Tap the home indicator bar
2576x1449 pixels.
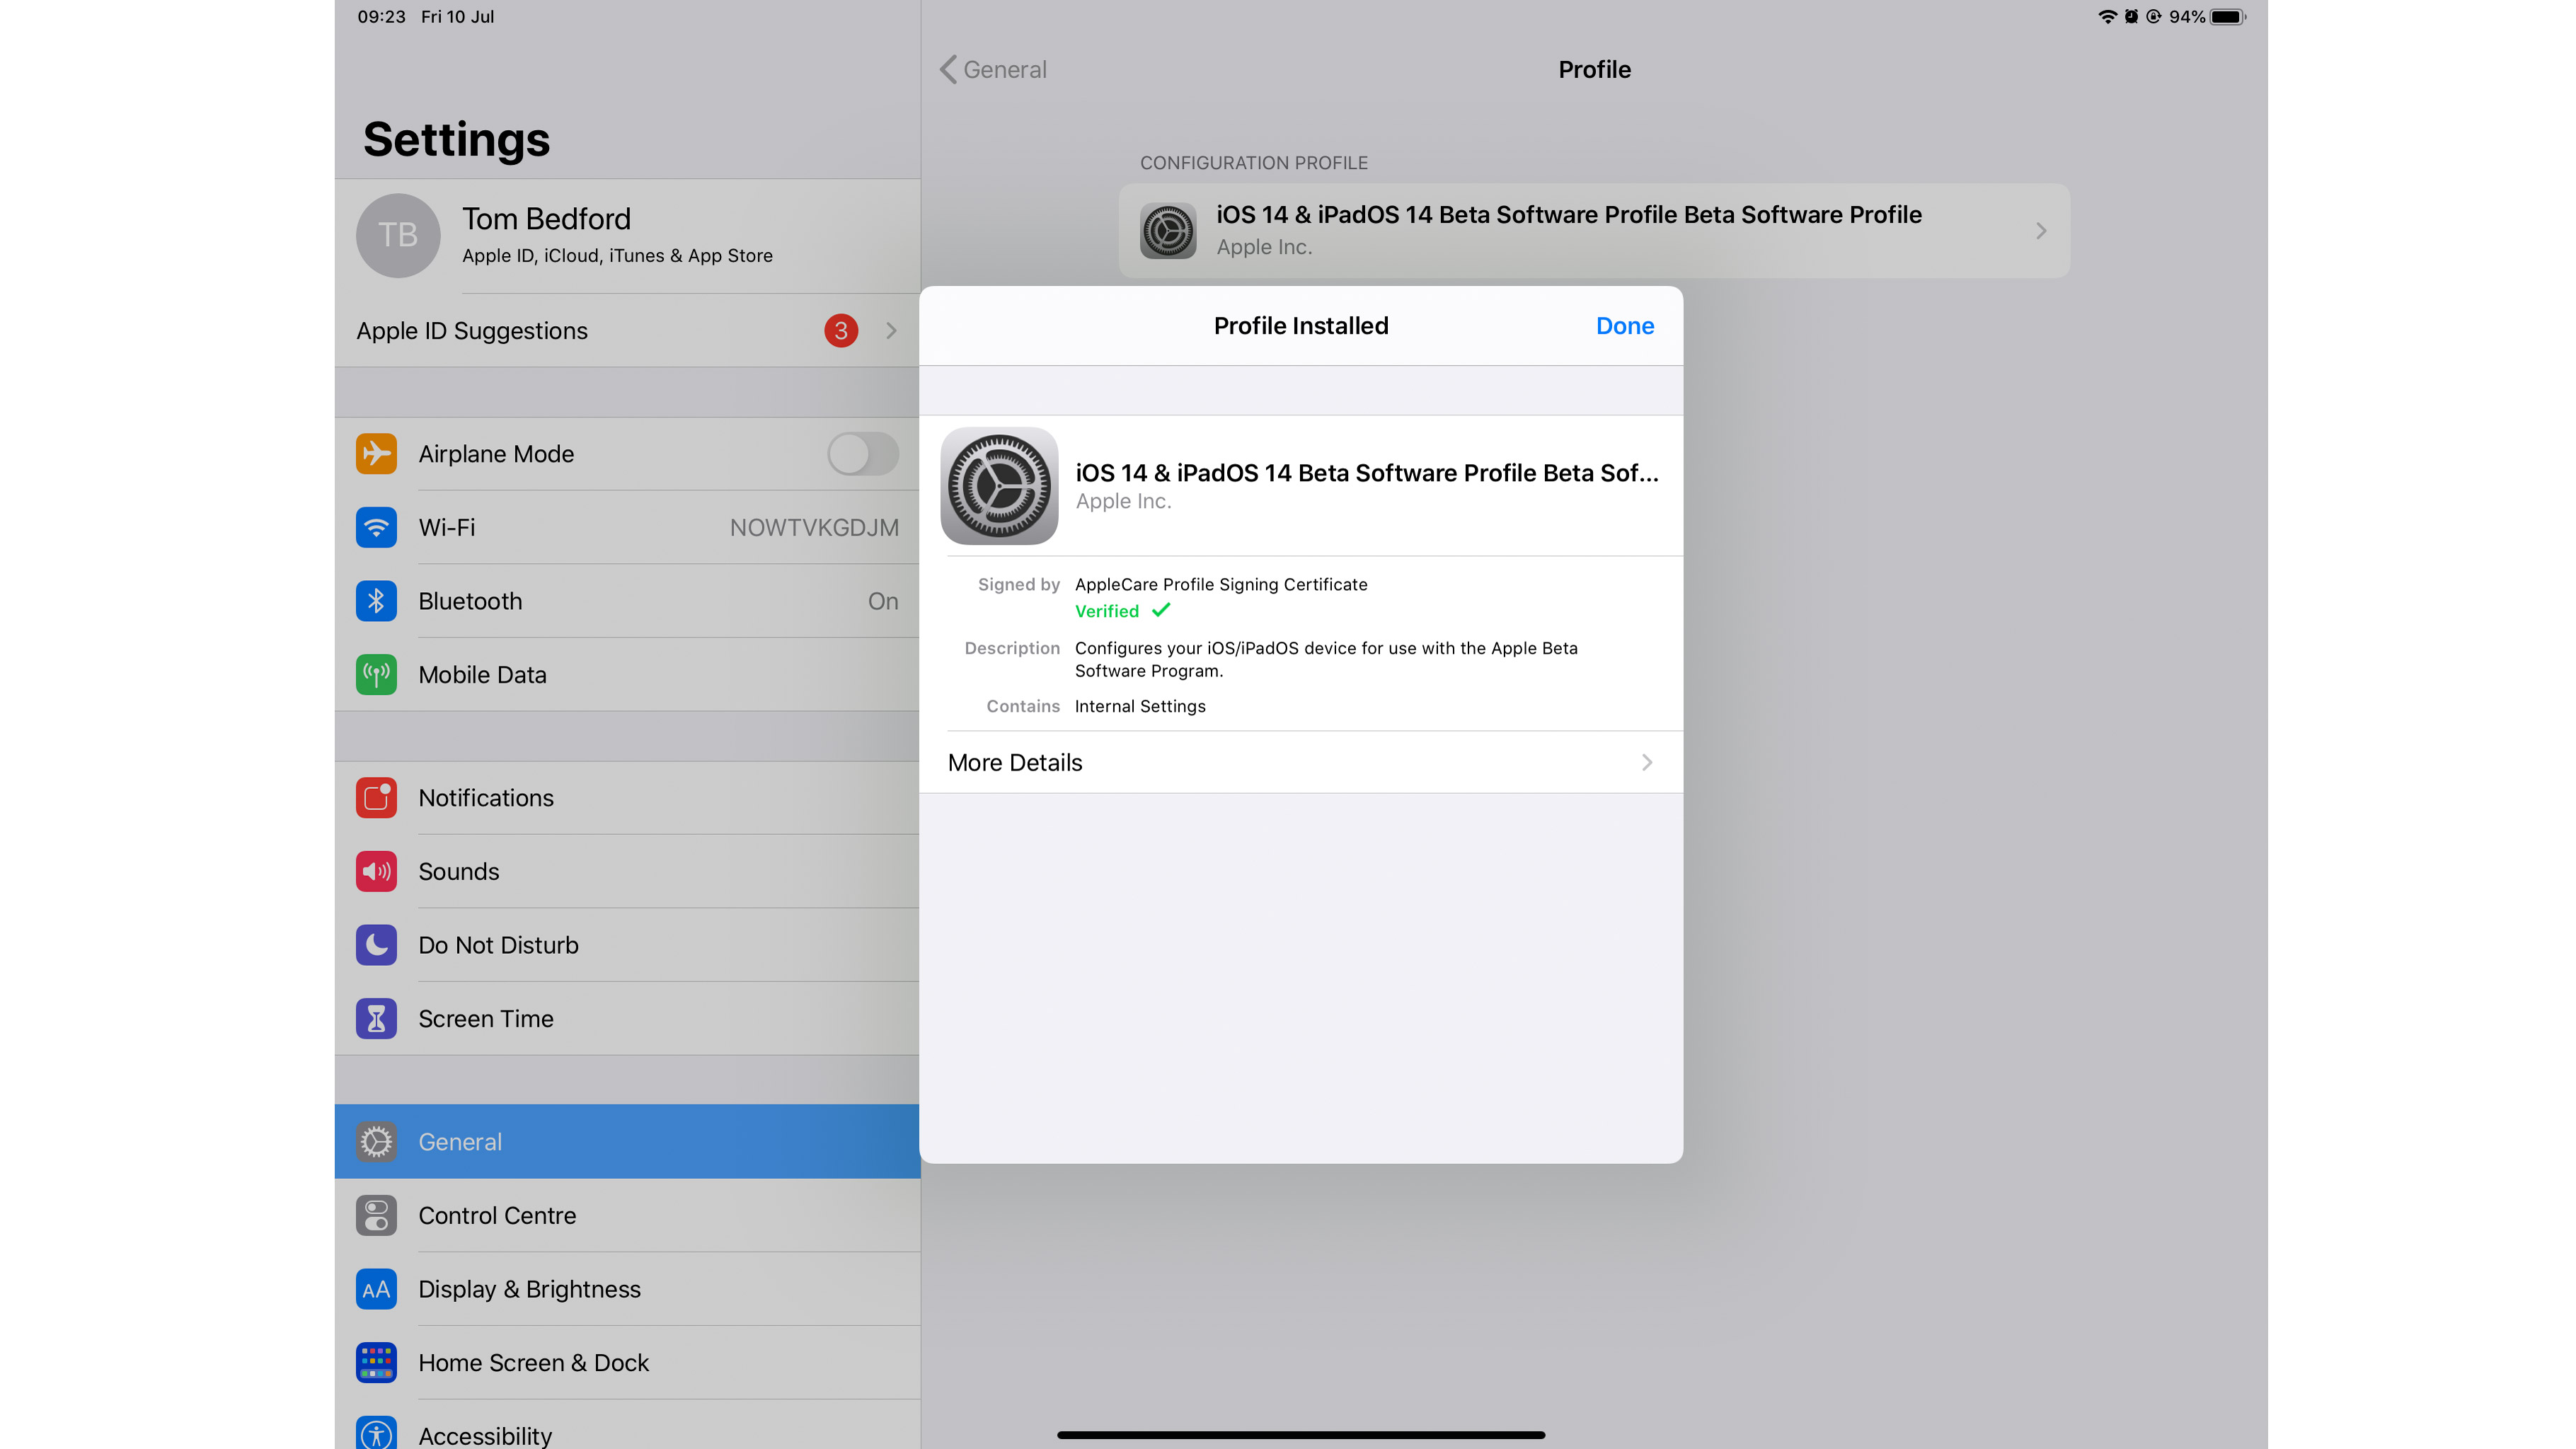tap(1301, 1435)
